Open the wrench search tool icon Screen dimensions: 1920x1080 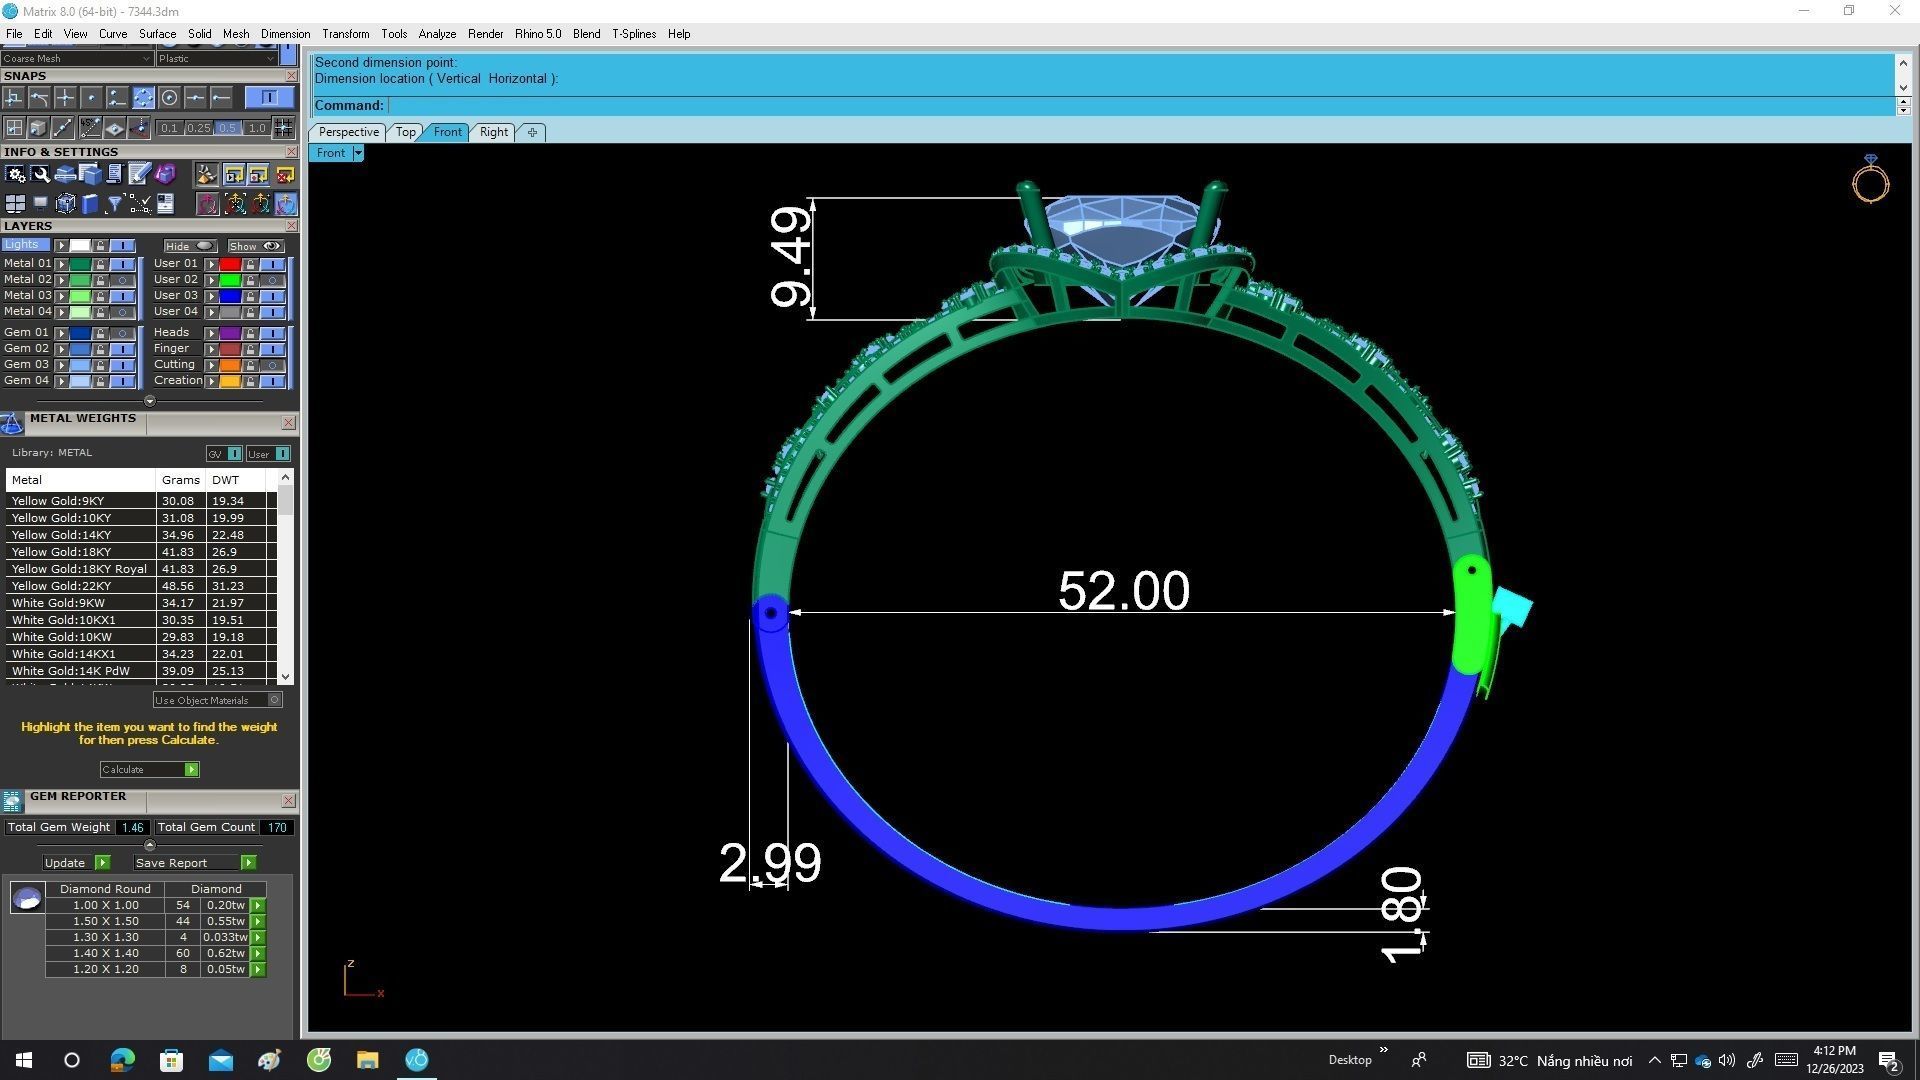[x=40, y=175]
